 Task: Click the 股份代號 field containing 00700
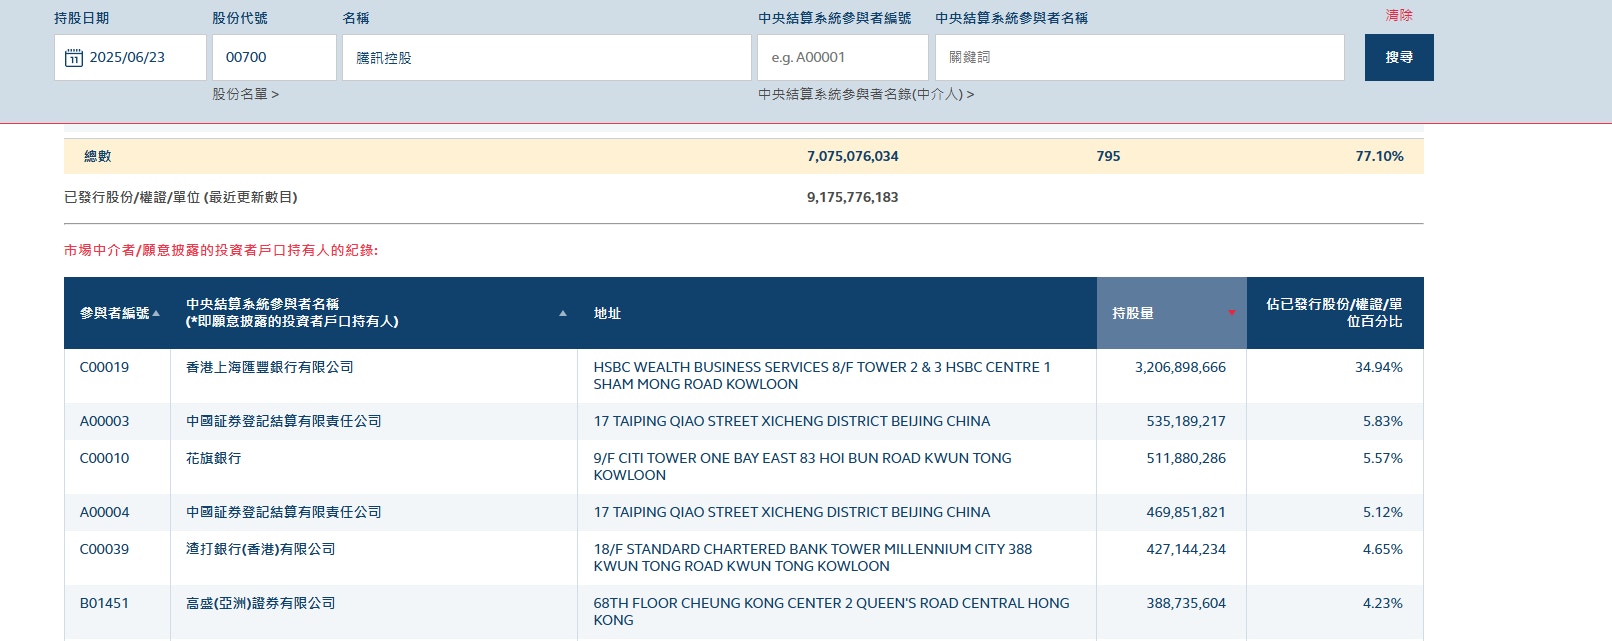coord(273,57)
